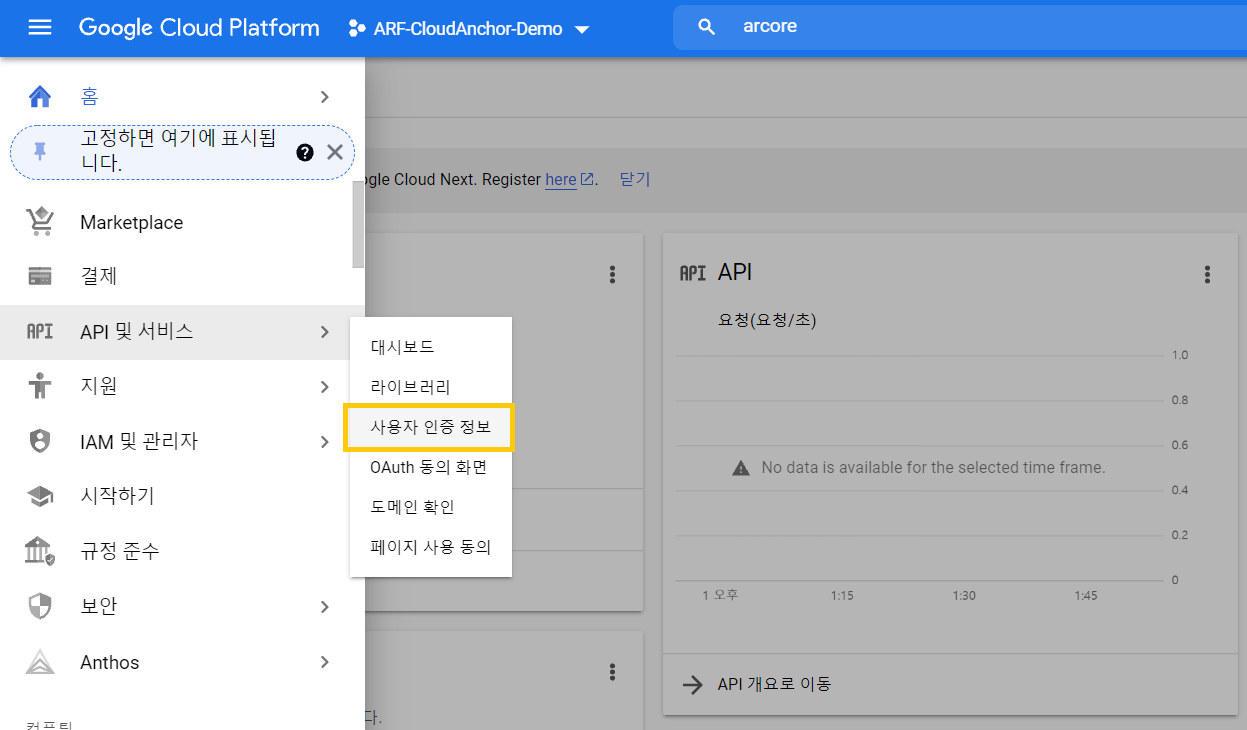Select 사용자 인증 정보 in the submenu
1247x730 pixels.
pyautogui.click(x=431, y=427)
